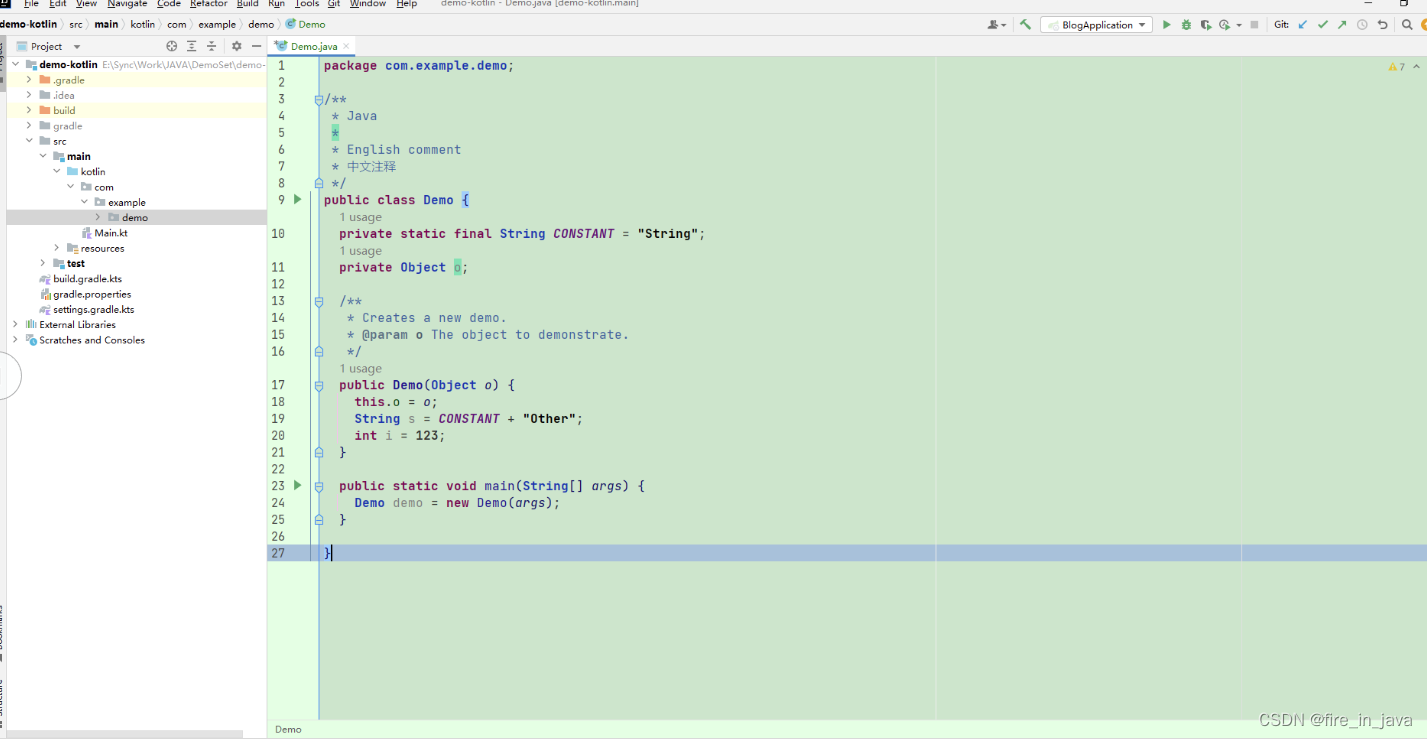The height and width of the screenshot is (739, 1427).
Task: Click the run gutter icon beside class Demo
Action: (297, 199)
